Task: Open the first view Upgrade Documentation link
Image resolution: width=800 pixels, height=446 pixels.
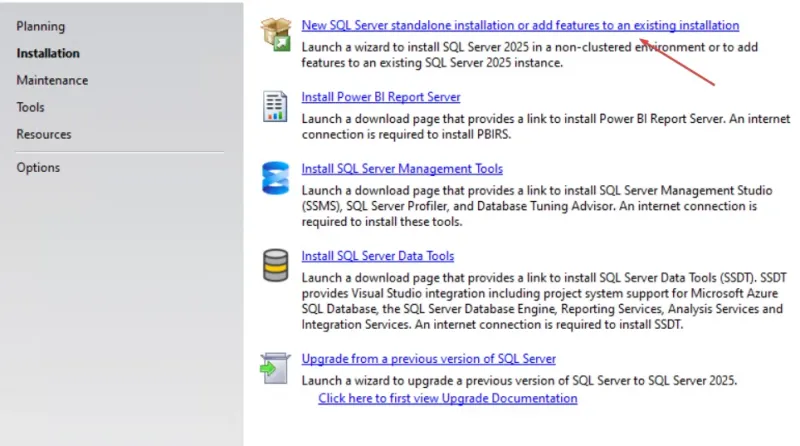Action: click(x=447, y=398)
